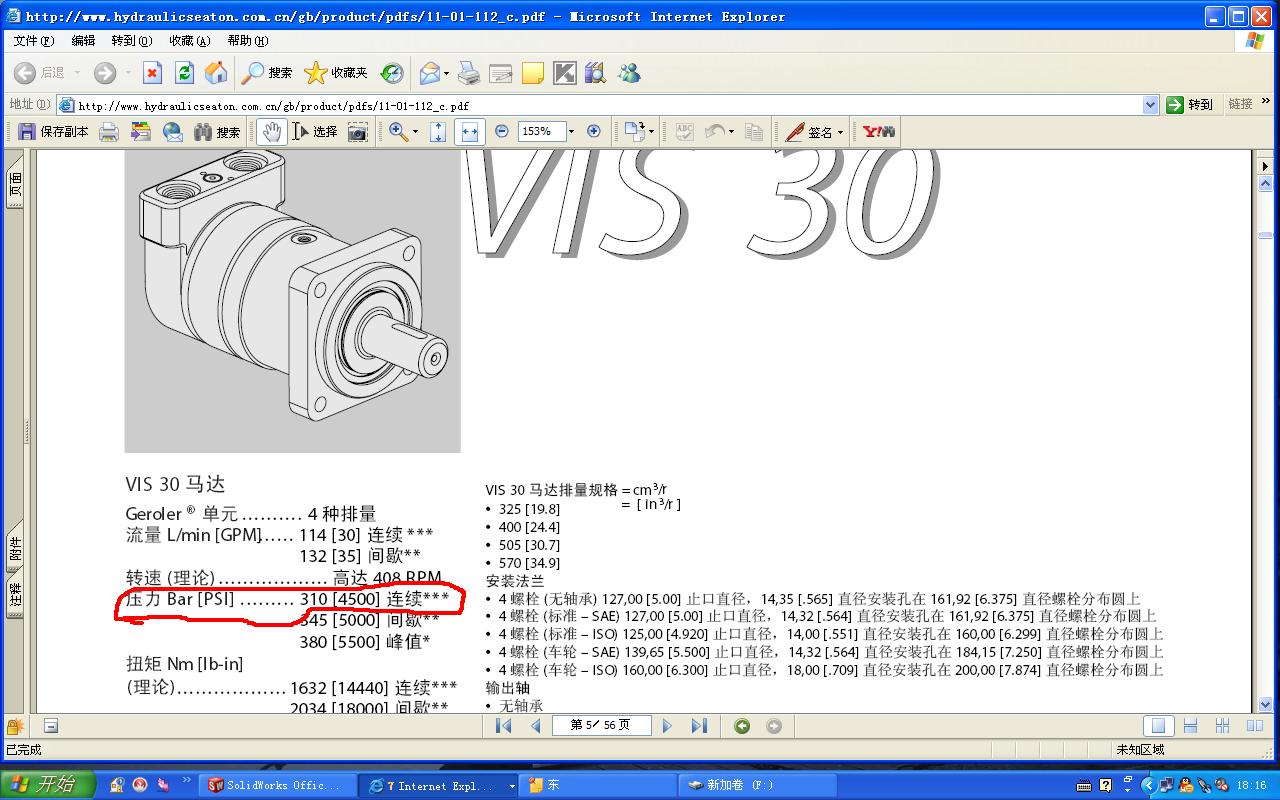Go to the first PDF page
This screenshot has width=1280, height=800.
(504, 726)
